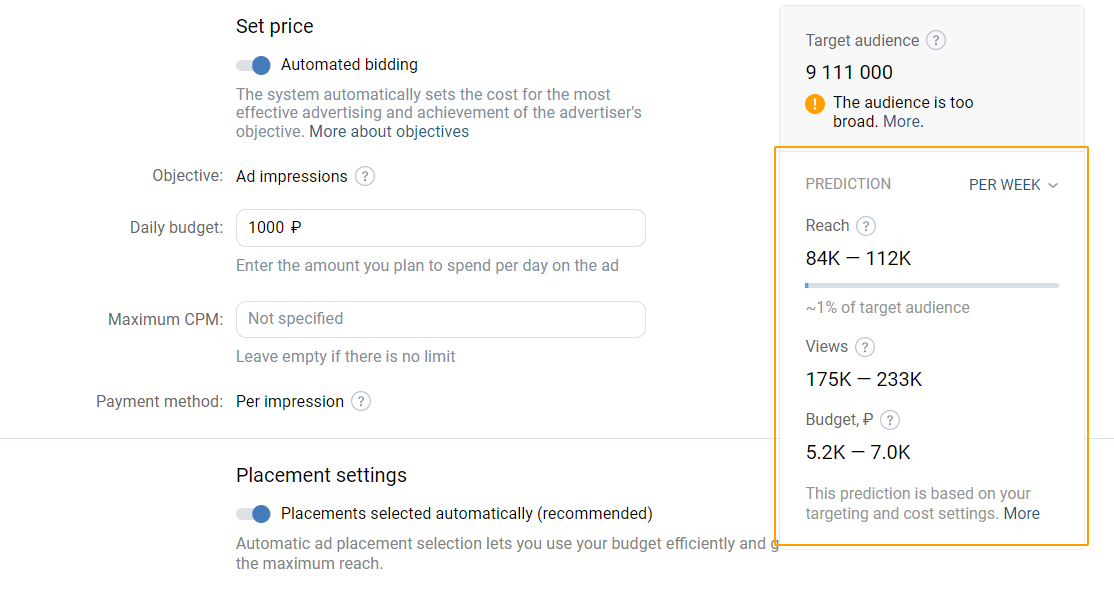Screen dimensions: 1114x595
Task: Click the PREDICTION section label
Action: tap(848, 184)
